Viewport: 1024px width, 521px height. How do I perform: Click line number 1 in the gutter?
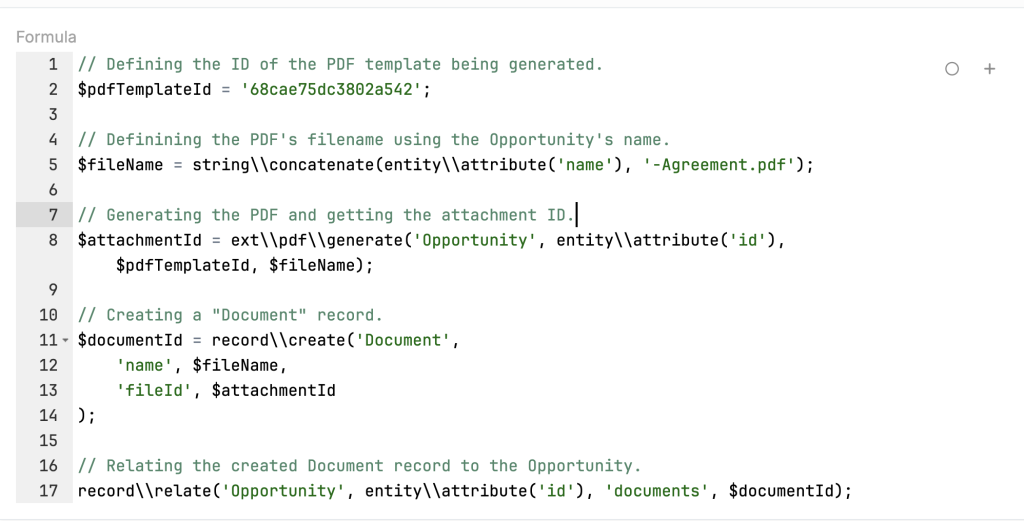[53, 64]
